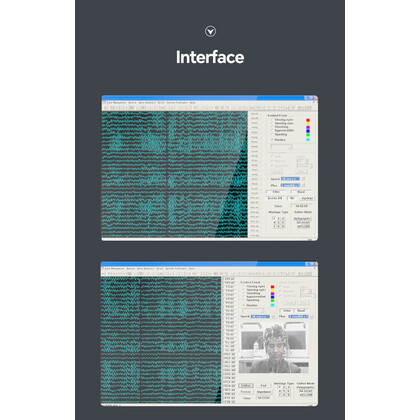
Task: Click the Collect button in video window
Action: [246, 385]
